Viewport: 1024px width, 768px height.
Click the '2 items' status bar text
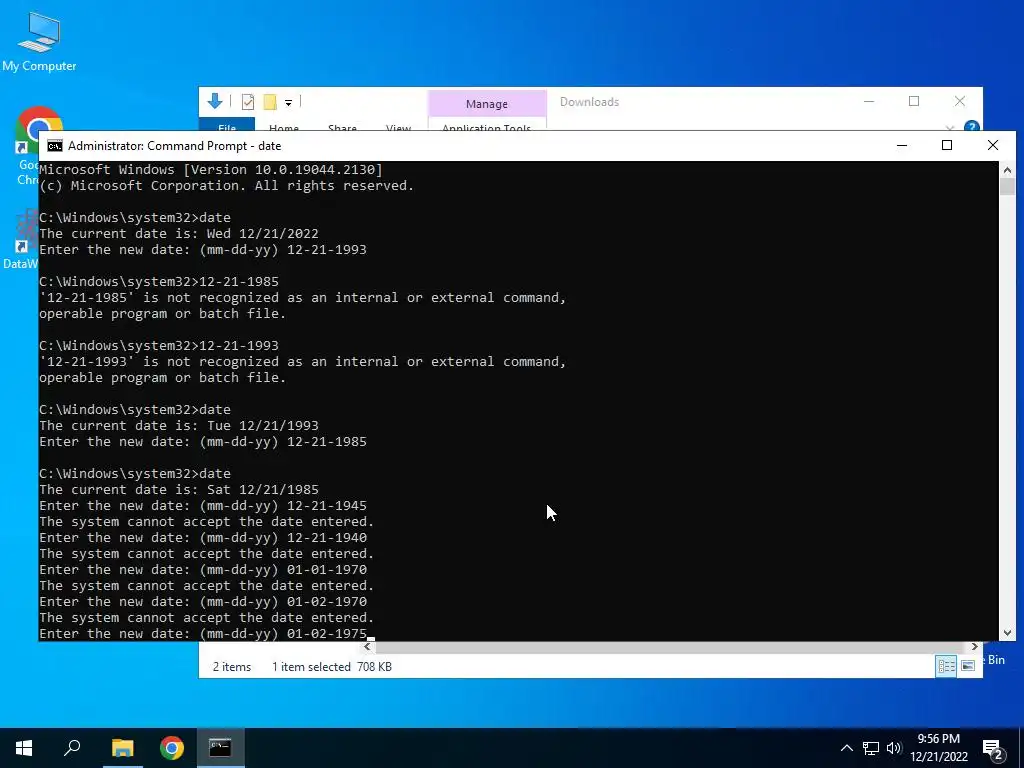(x=232, y=667)
